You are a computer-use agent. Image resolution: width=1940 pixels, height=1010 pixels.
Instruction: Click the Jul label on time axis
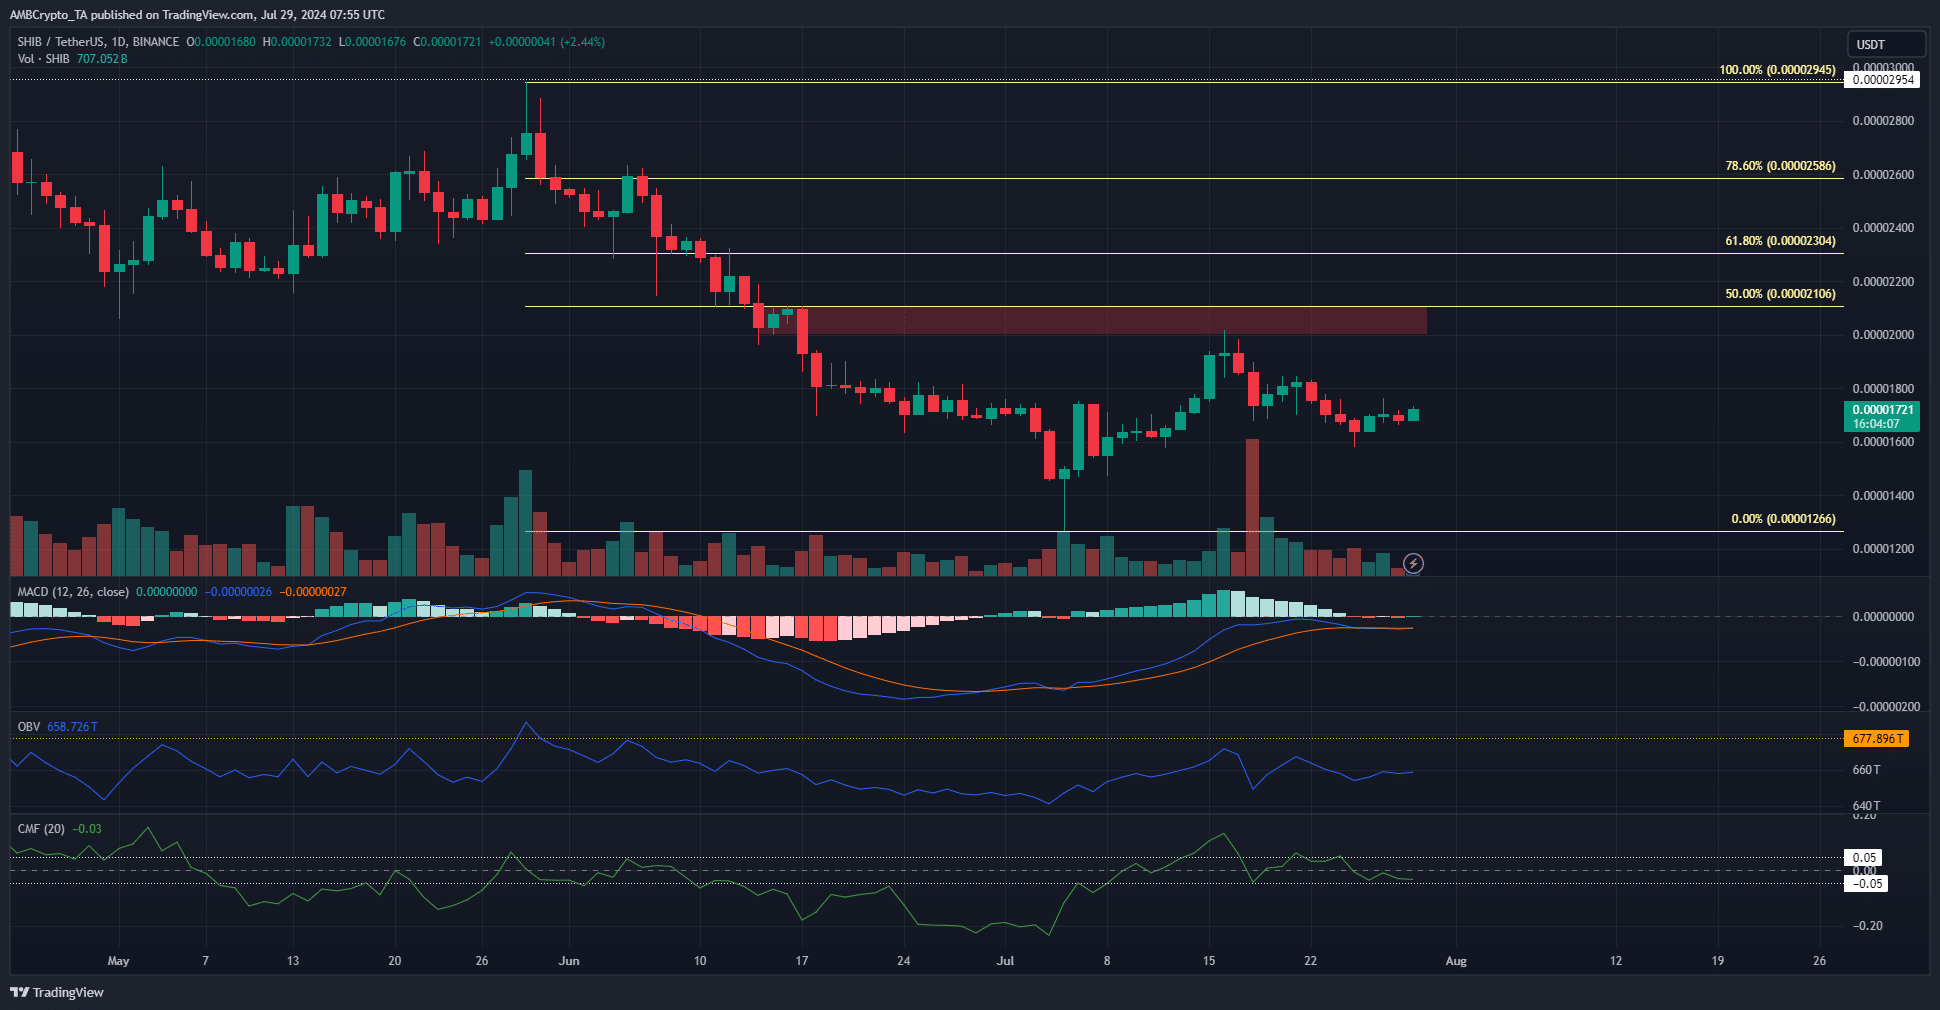pyautogui.click(x=1005, y=961)
